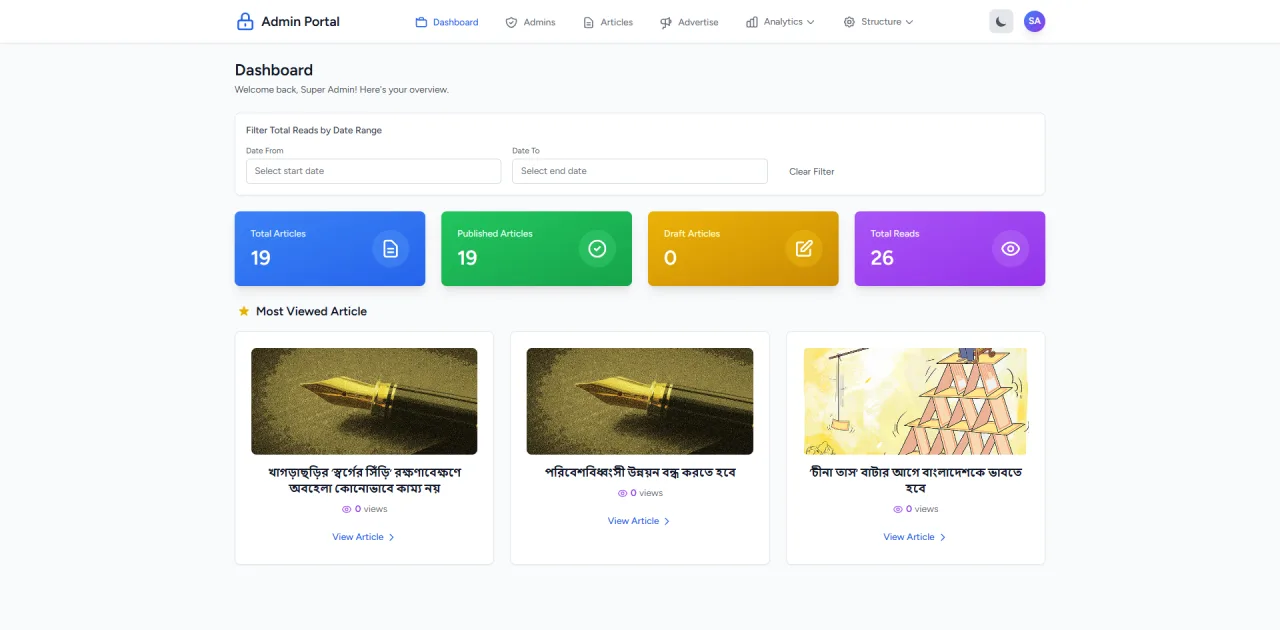Click View Article under পরিবেশবিধ্বংসী article
The image size is (1280, 630).
coord(639,521)
